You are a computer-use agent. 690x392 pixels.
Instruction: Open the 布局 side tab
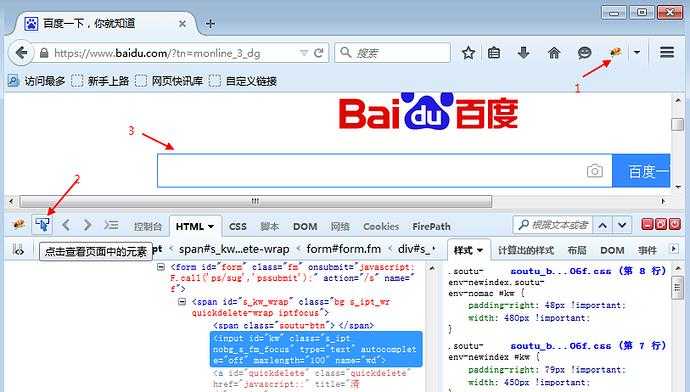click(576, 250)
